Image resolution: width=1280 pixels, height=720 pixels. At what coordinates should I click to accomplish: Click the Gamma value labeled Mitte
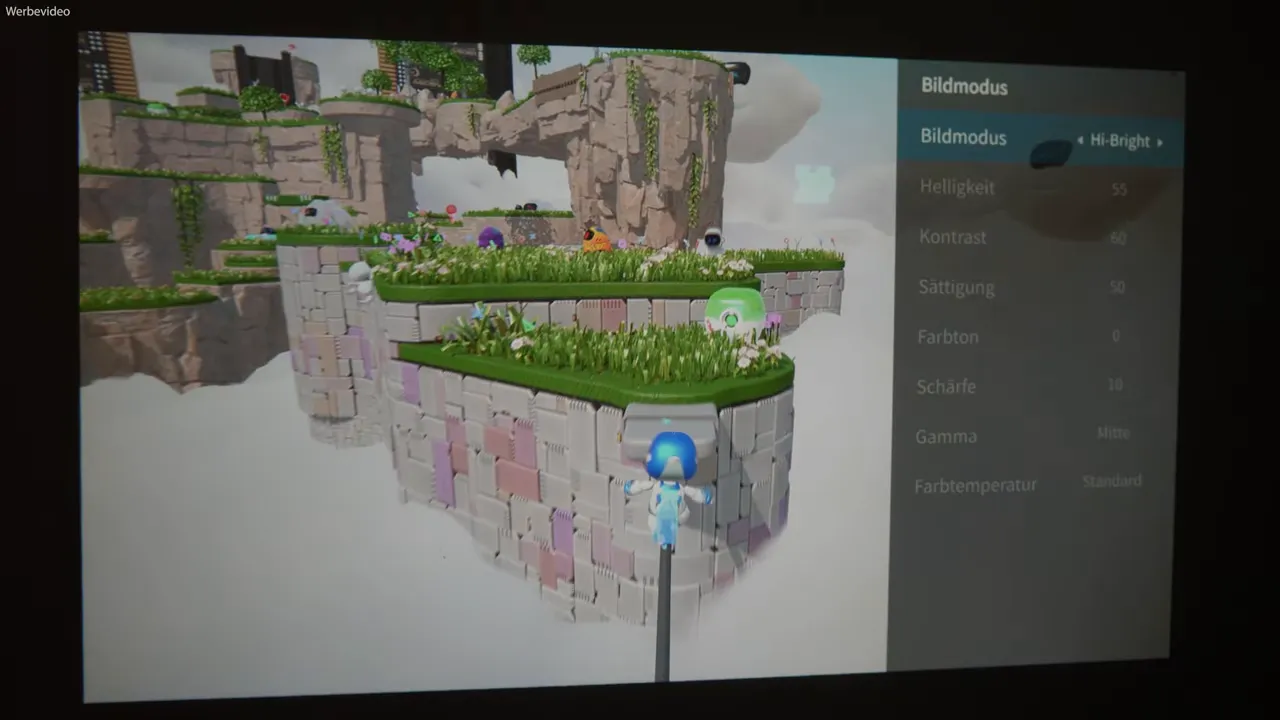(x=1113, y=433)
